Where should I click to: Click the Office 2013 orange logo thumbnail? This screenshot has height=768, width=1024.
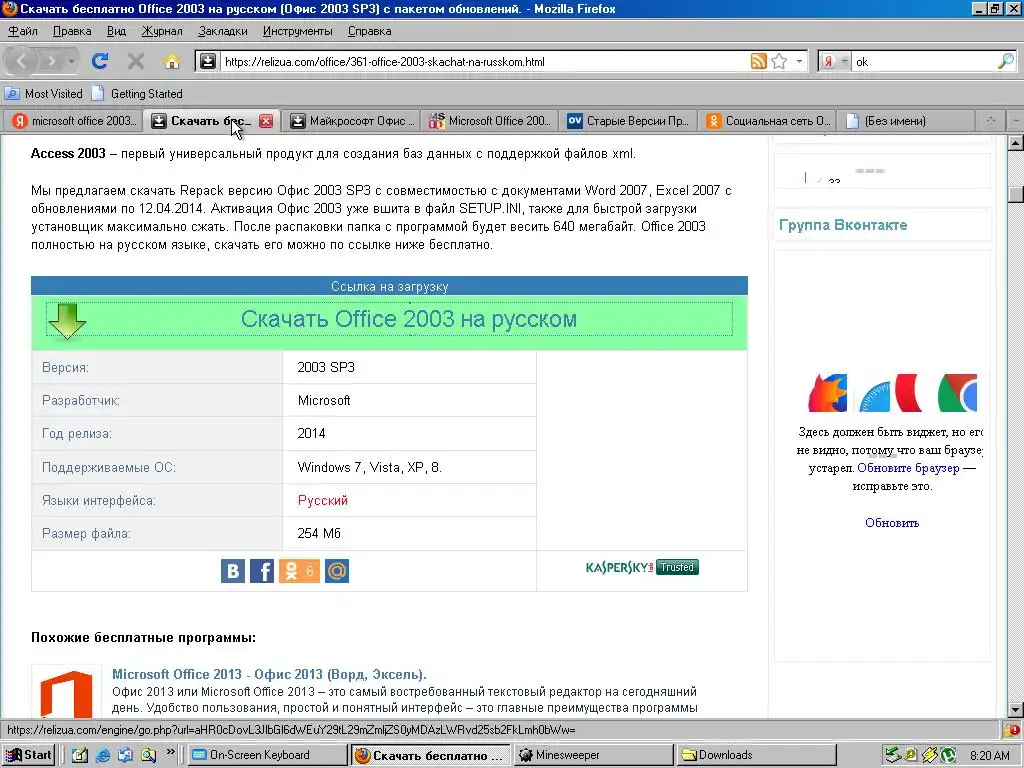(x=67, y=694)
